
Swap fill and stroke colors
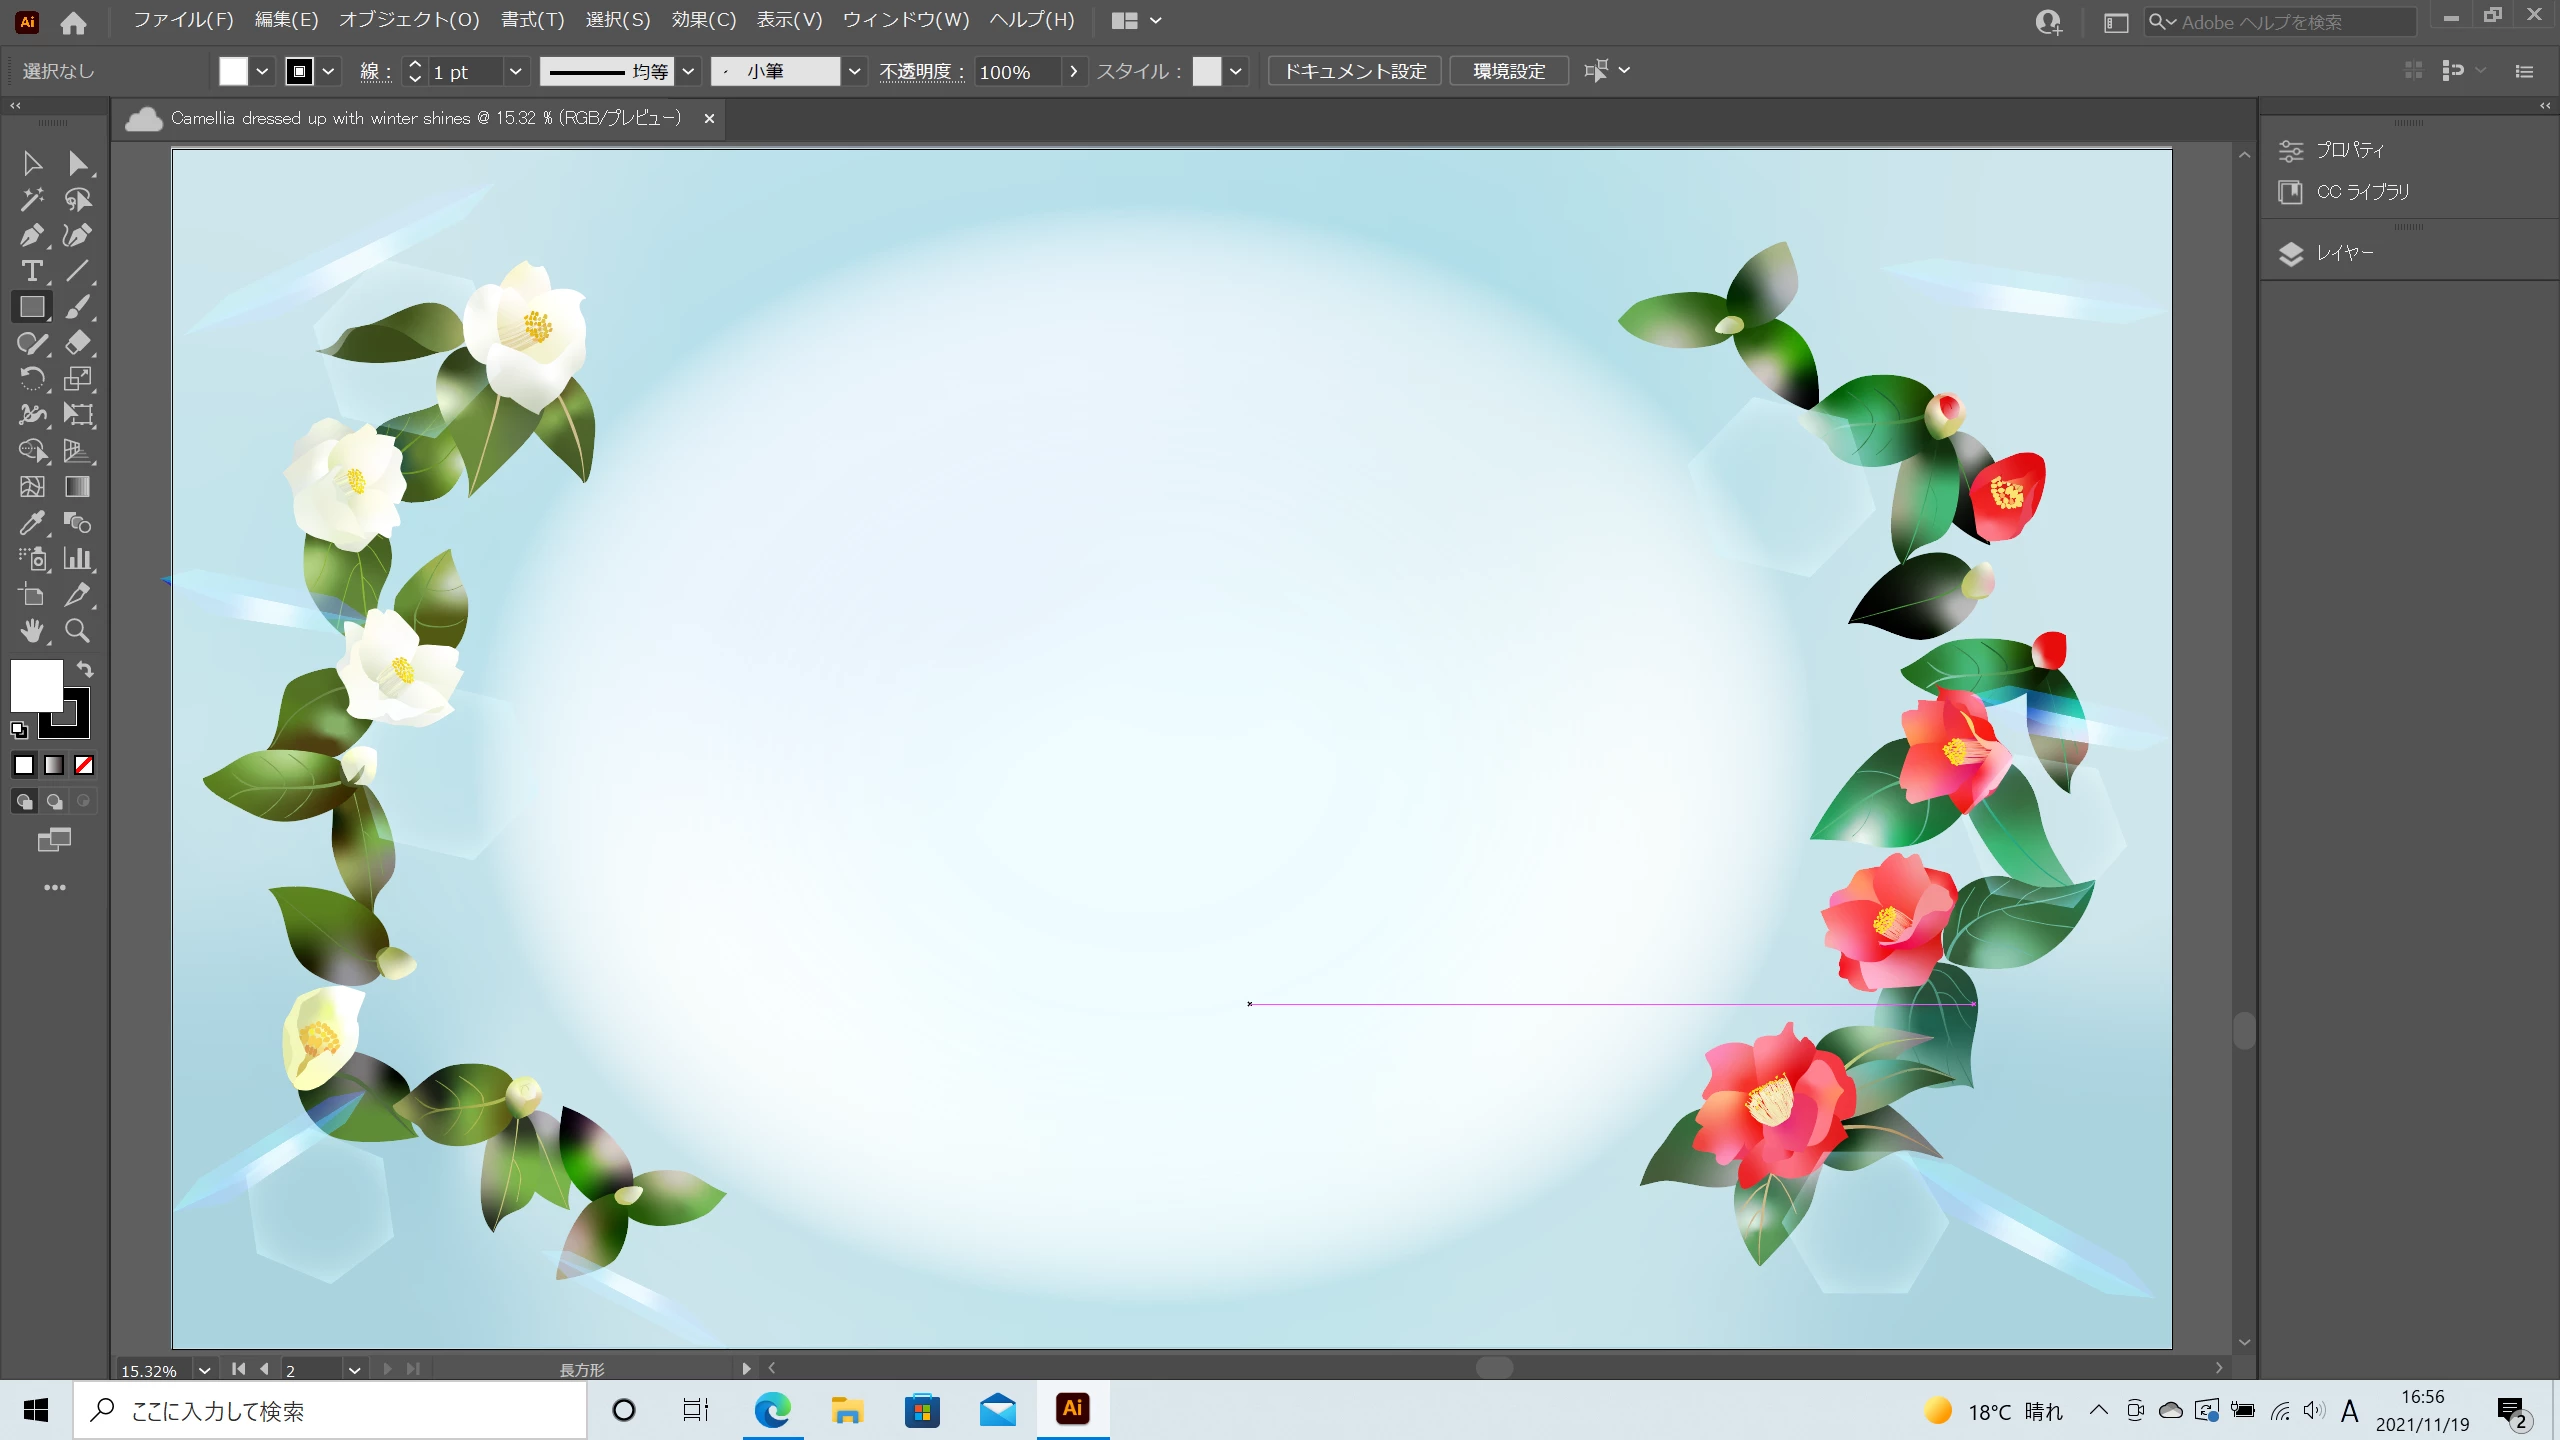85,670
